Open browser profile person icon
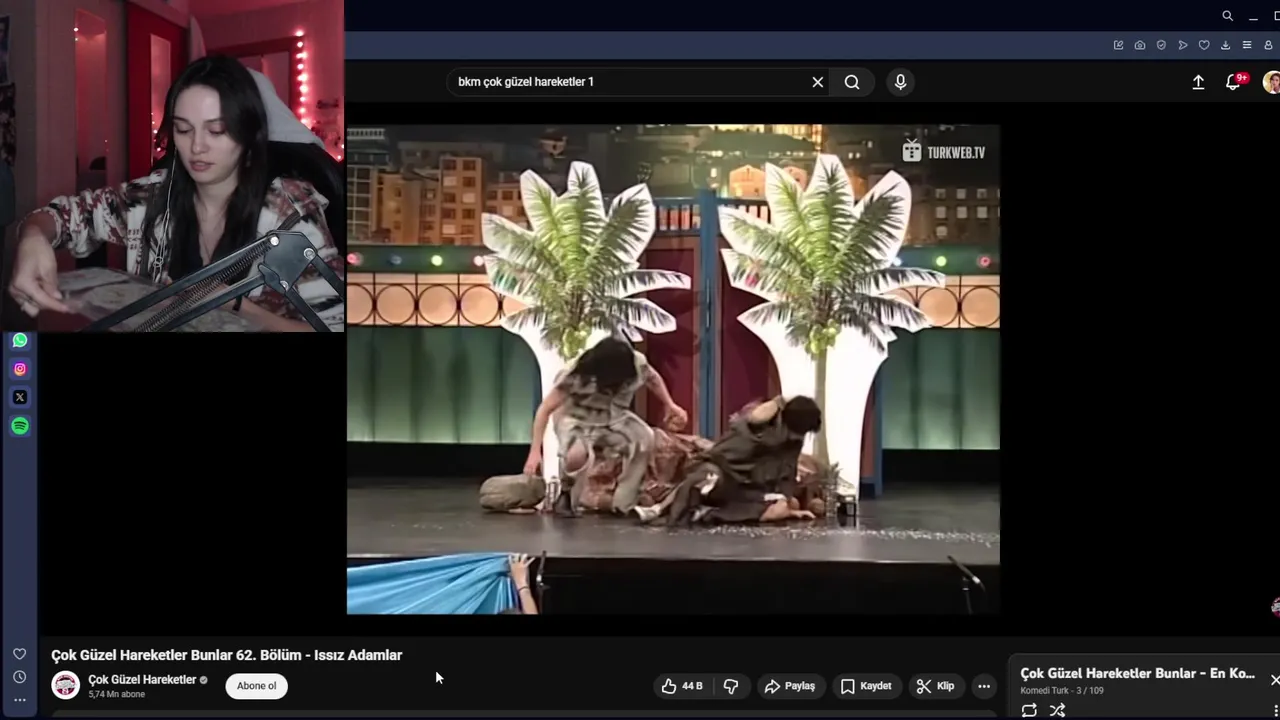Image resolution: width=1280 pixels, height=720 pixels. [x=1269, y=45]
